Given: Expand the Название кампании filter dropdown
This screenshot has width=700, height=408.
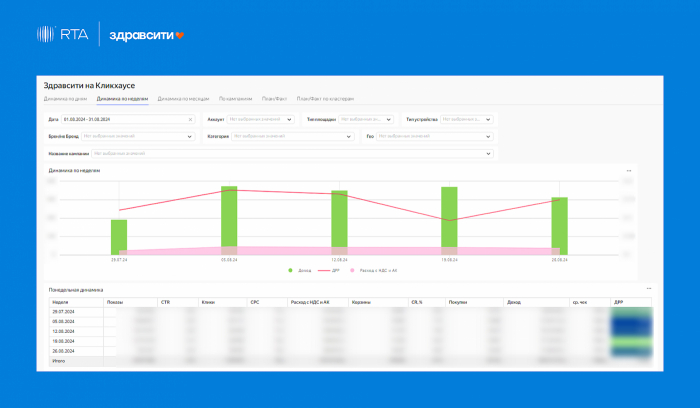Looking at the screenshot, I should click(x=292, y=154).
